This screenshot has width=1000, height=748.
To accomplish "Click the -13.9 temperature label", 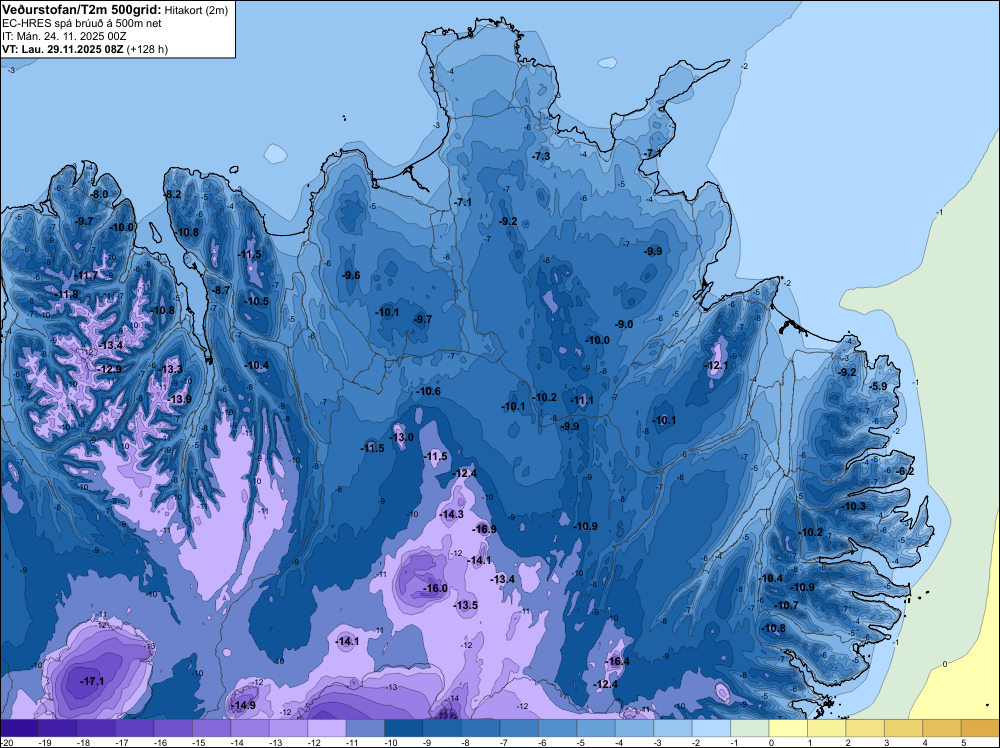I will click(x=179, y=399).
